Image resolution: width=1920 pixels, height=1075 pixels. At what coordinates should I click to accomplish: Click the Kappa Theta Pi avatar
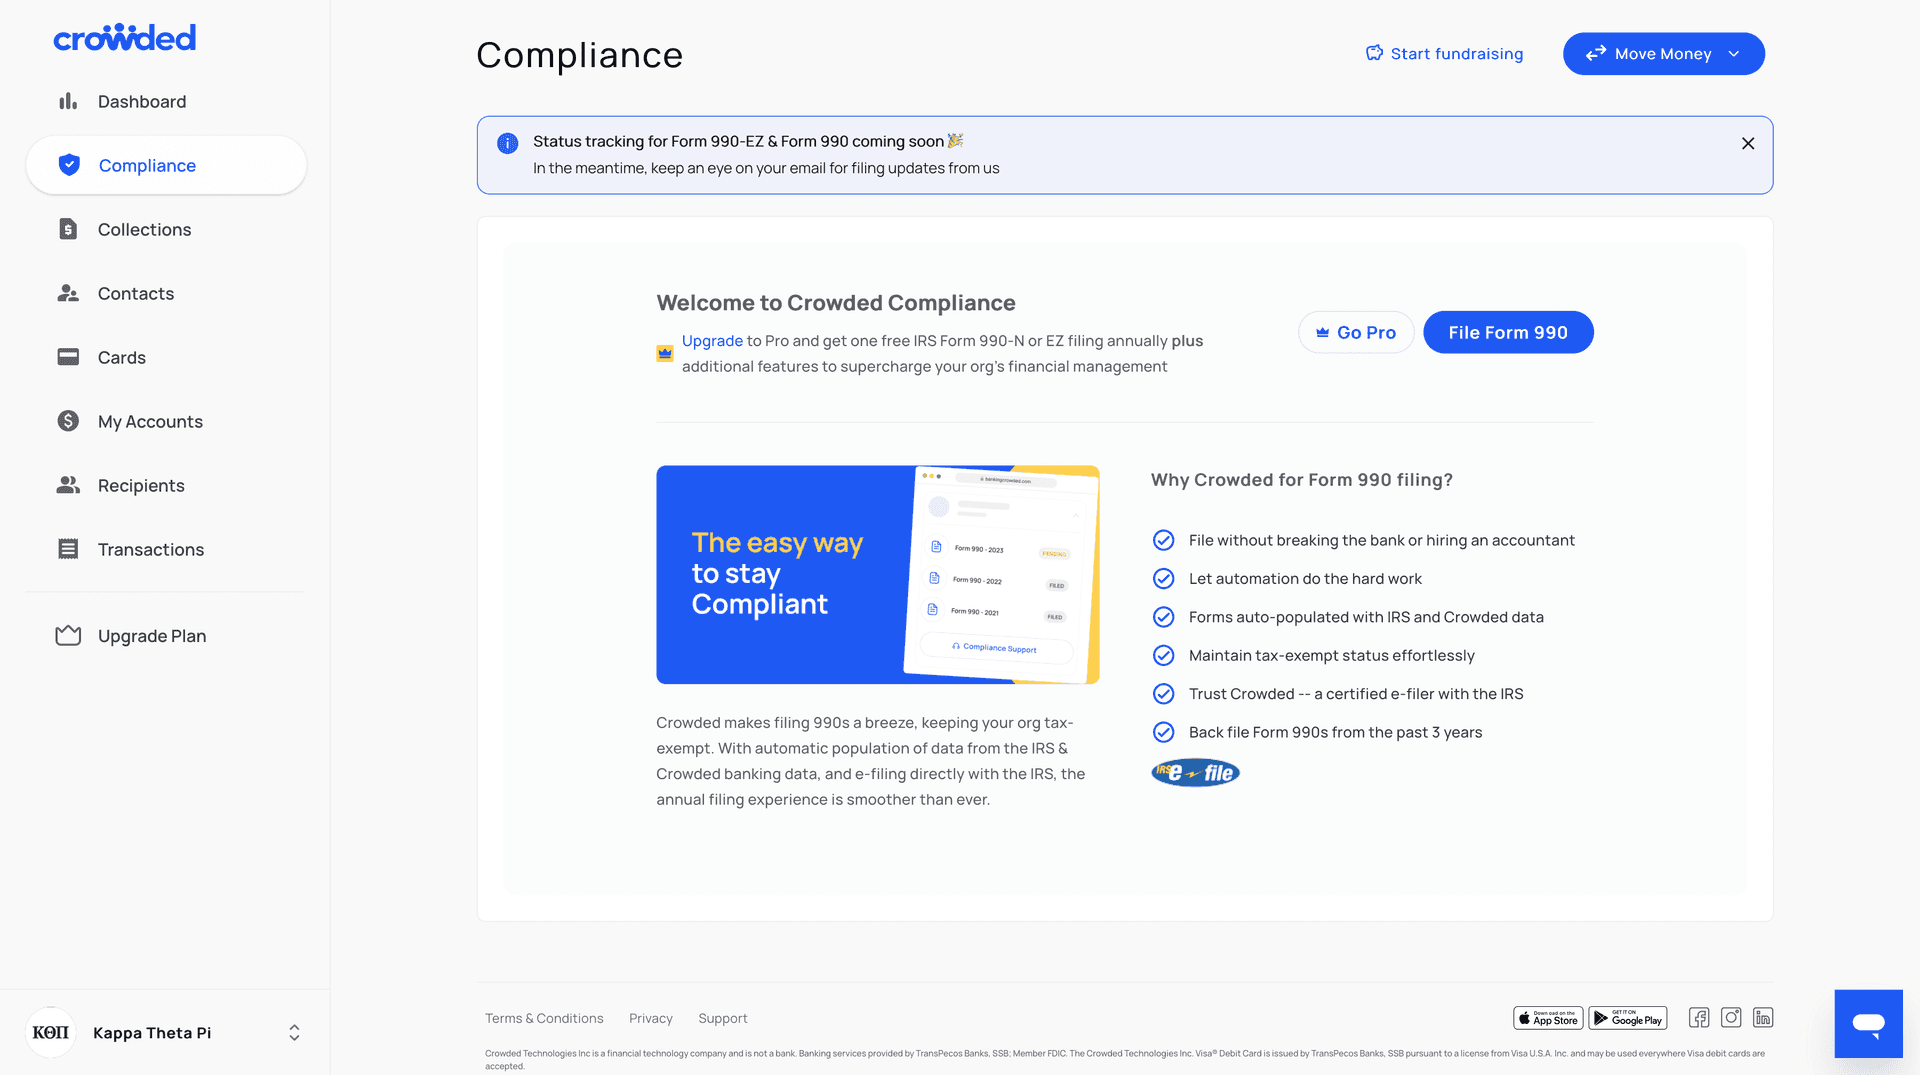(x=51, y=1032)
